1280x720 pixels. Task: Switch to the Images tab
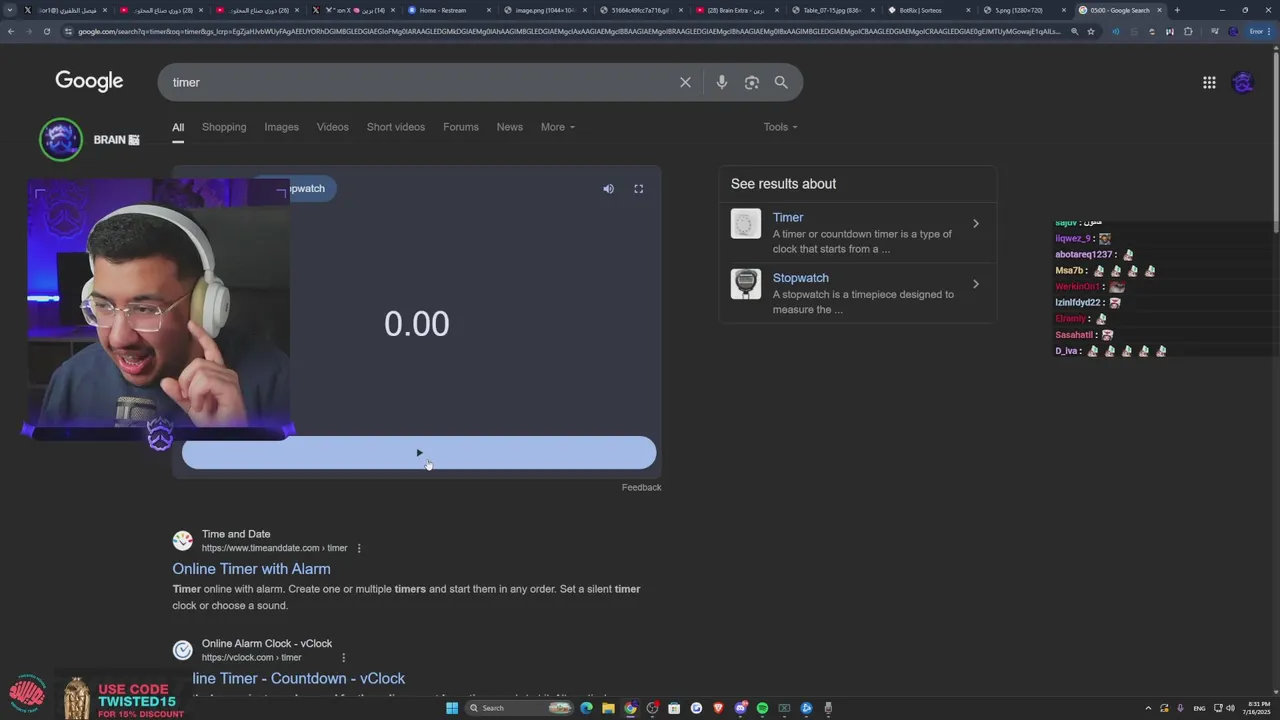(x=281, y=127)
